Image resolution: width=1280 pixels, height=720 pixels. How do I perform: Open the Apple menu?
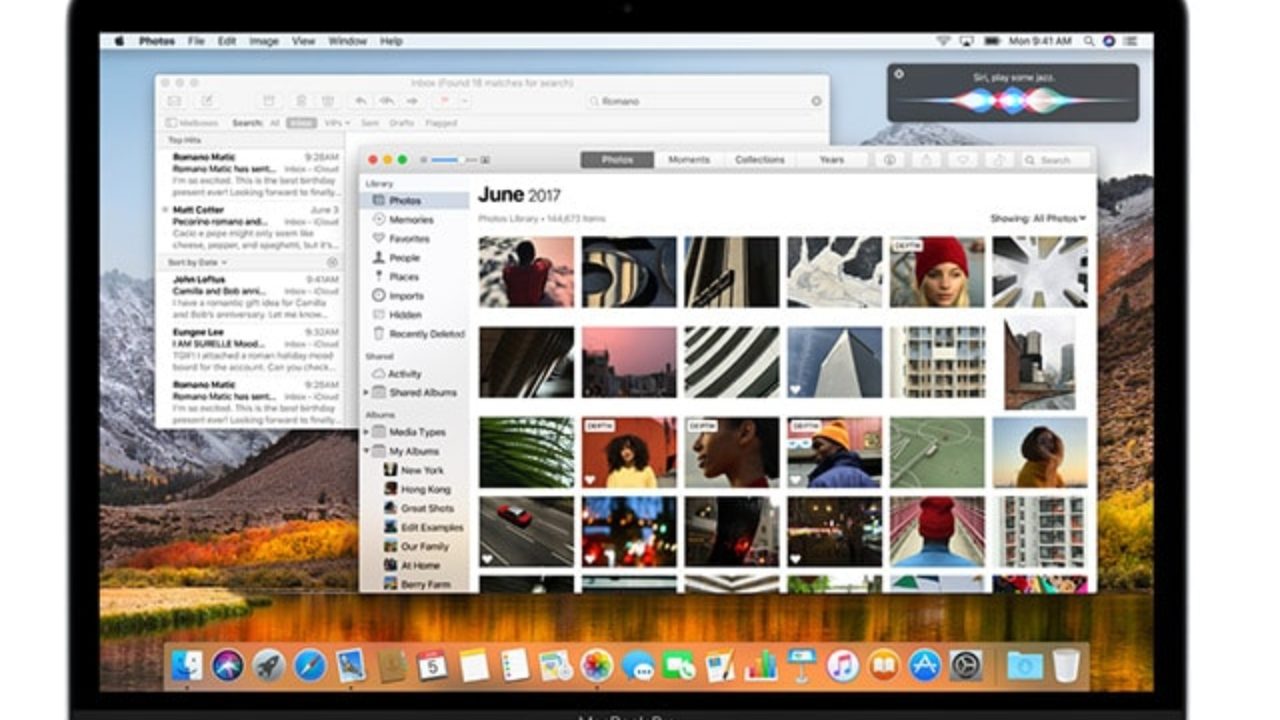click(x=119, y=41)
